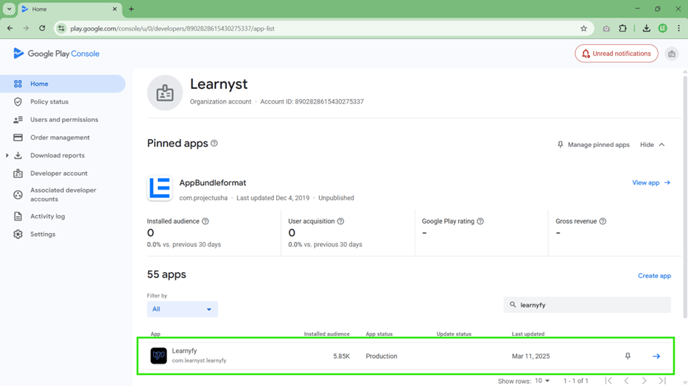
Task: Expand Download reports arrow
Action: pyautogui.click(x=7, y=156)
